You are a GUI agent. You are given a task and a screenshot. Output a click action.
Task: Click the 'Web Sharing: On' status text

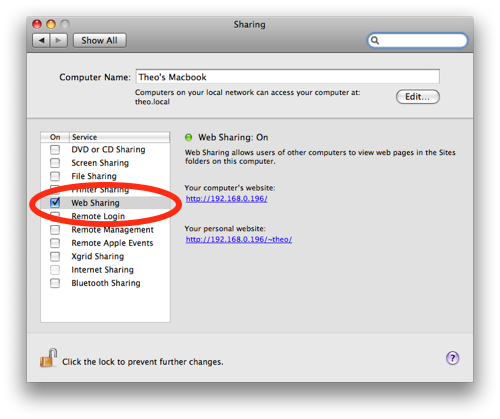point(233,137)
